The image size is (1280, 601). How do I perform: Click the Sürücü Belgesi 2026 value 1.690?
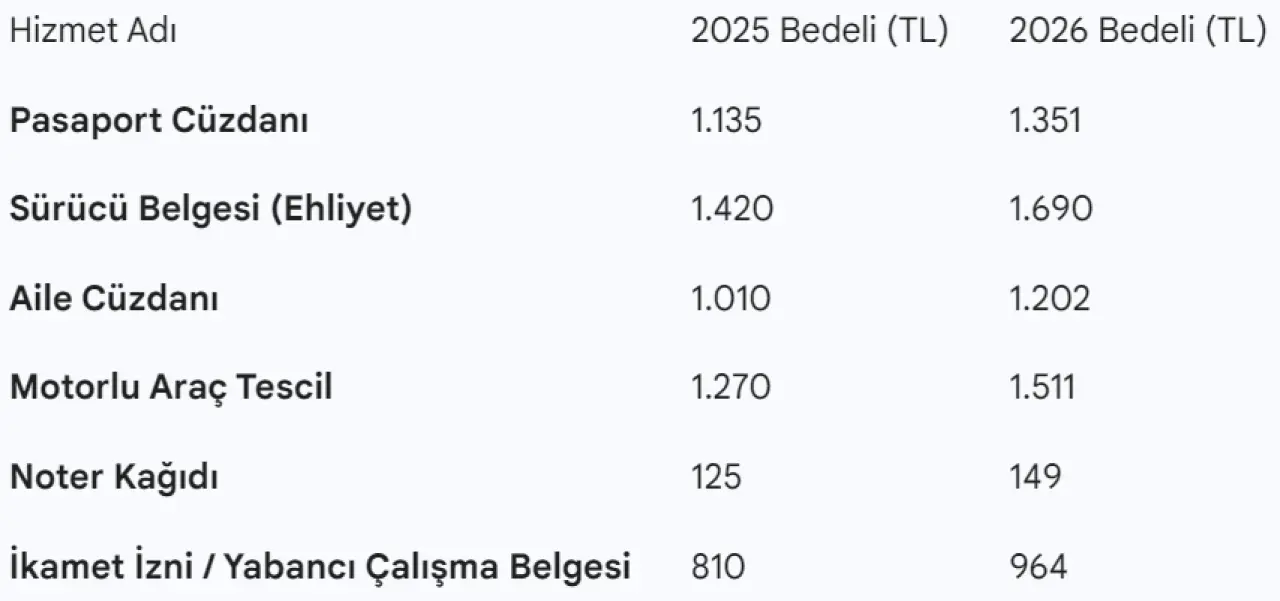pyautogui.click(x=1051, y=210)
